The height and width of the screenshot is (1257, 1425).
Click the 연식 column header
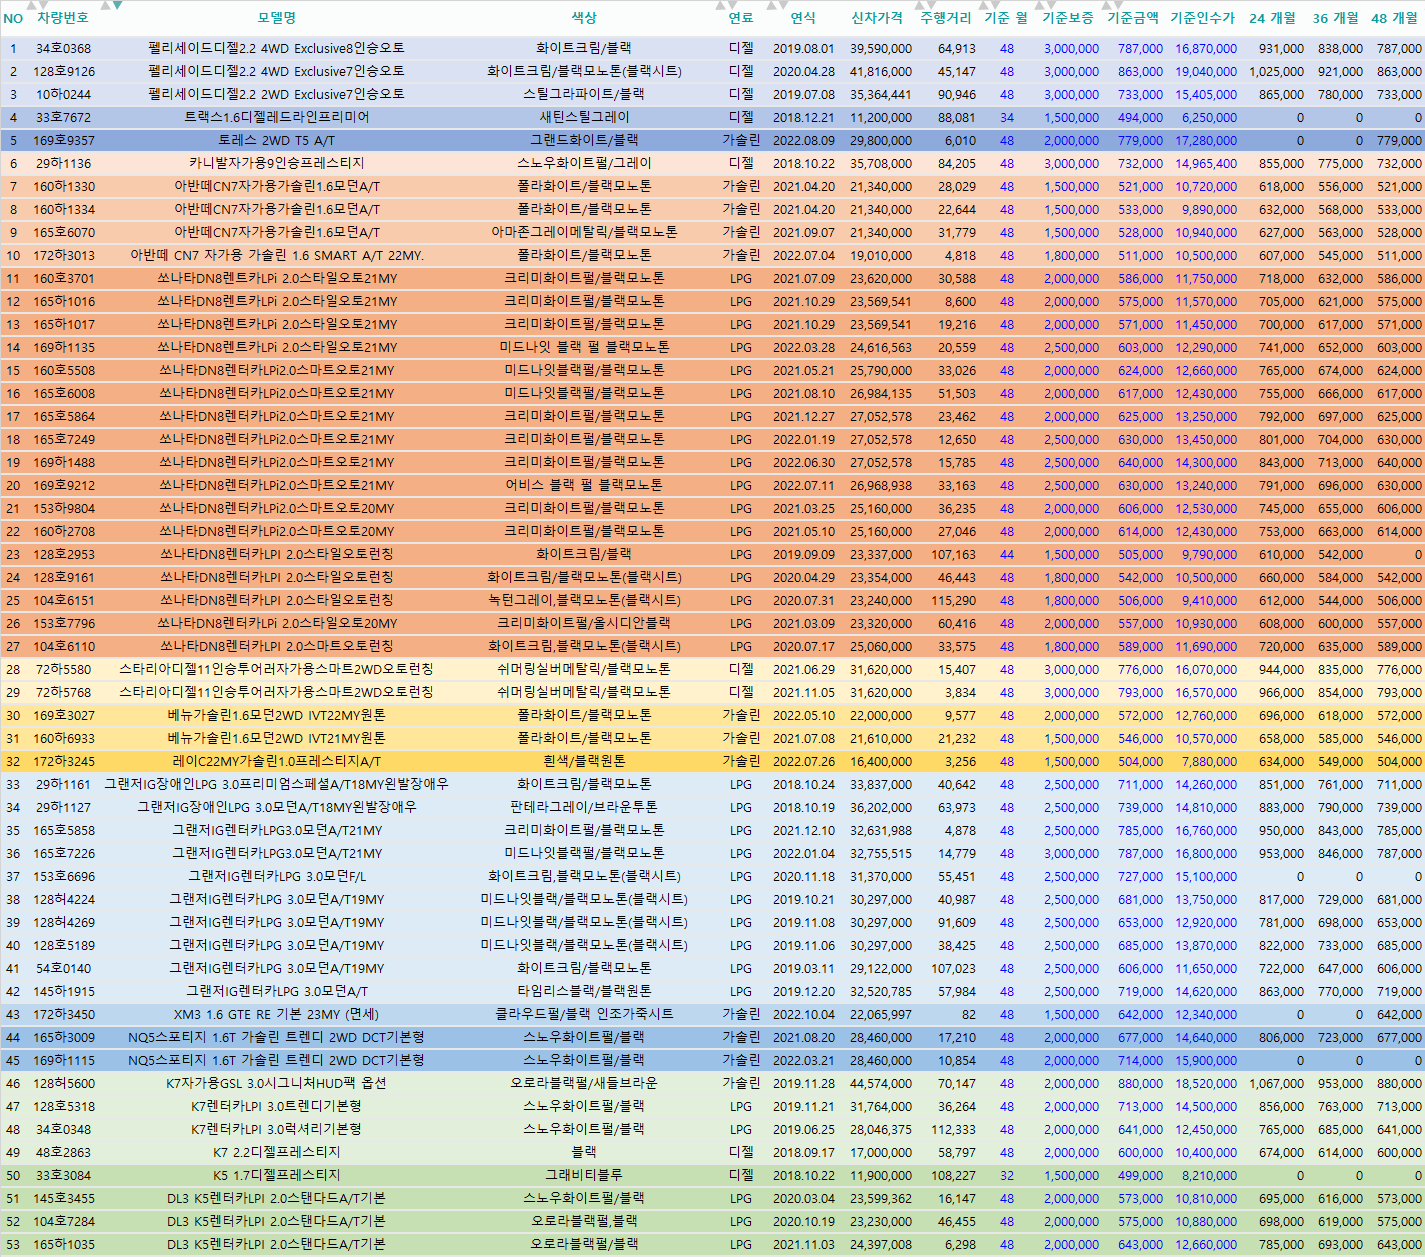pyautogui.click(x=803, y=18)
